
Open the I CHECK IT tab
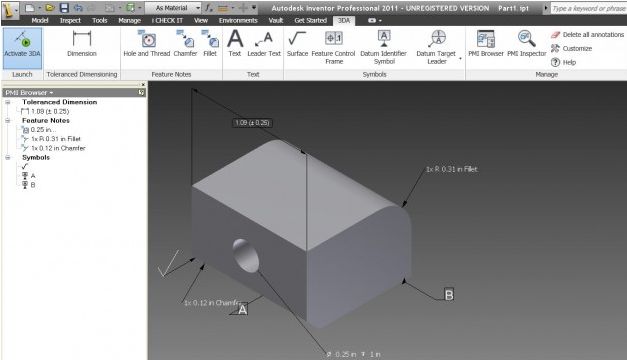pyautogui.click(x=167, y=20)
